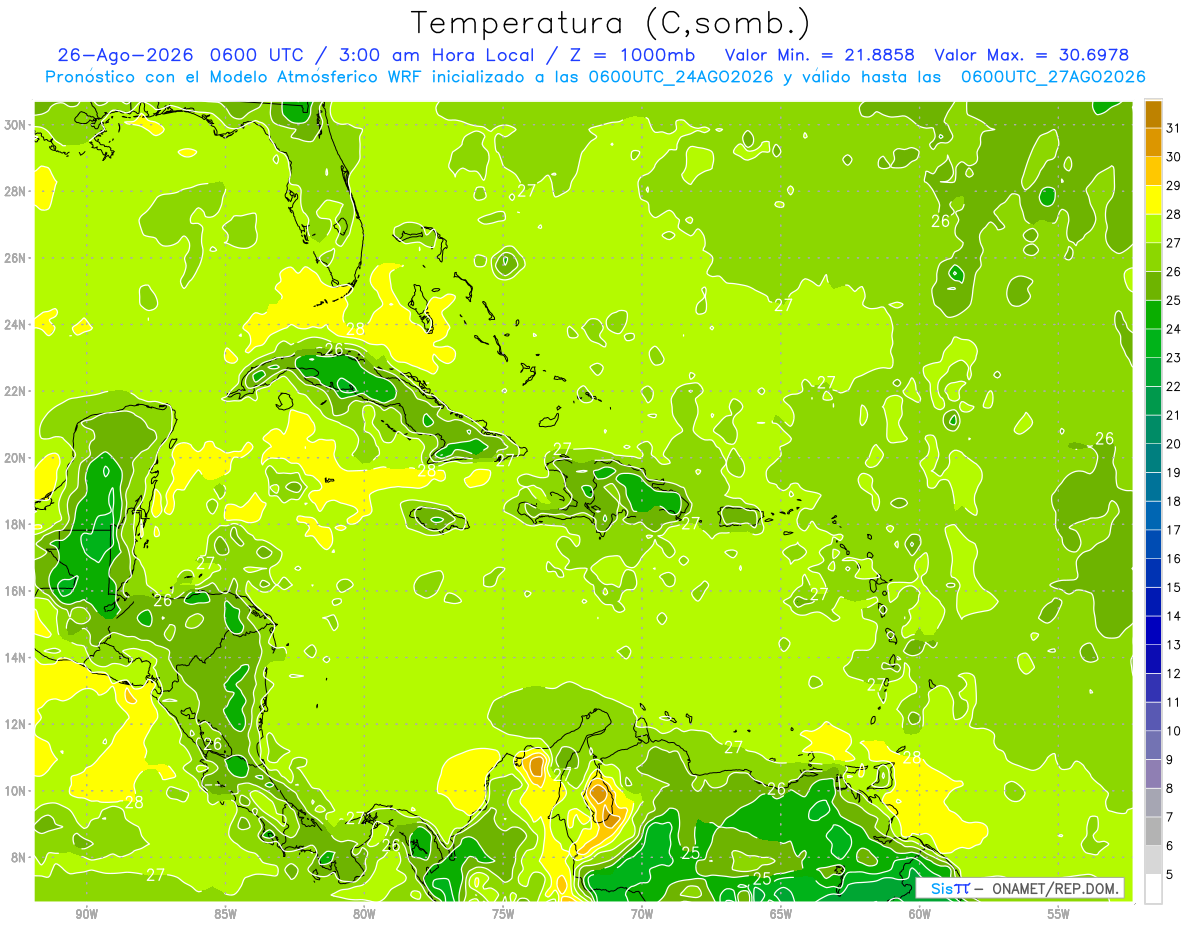Click the legend swatch between 25 and 26
Viewport: 1200px width, 927px height.
click(x=1153, y=286)
